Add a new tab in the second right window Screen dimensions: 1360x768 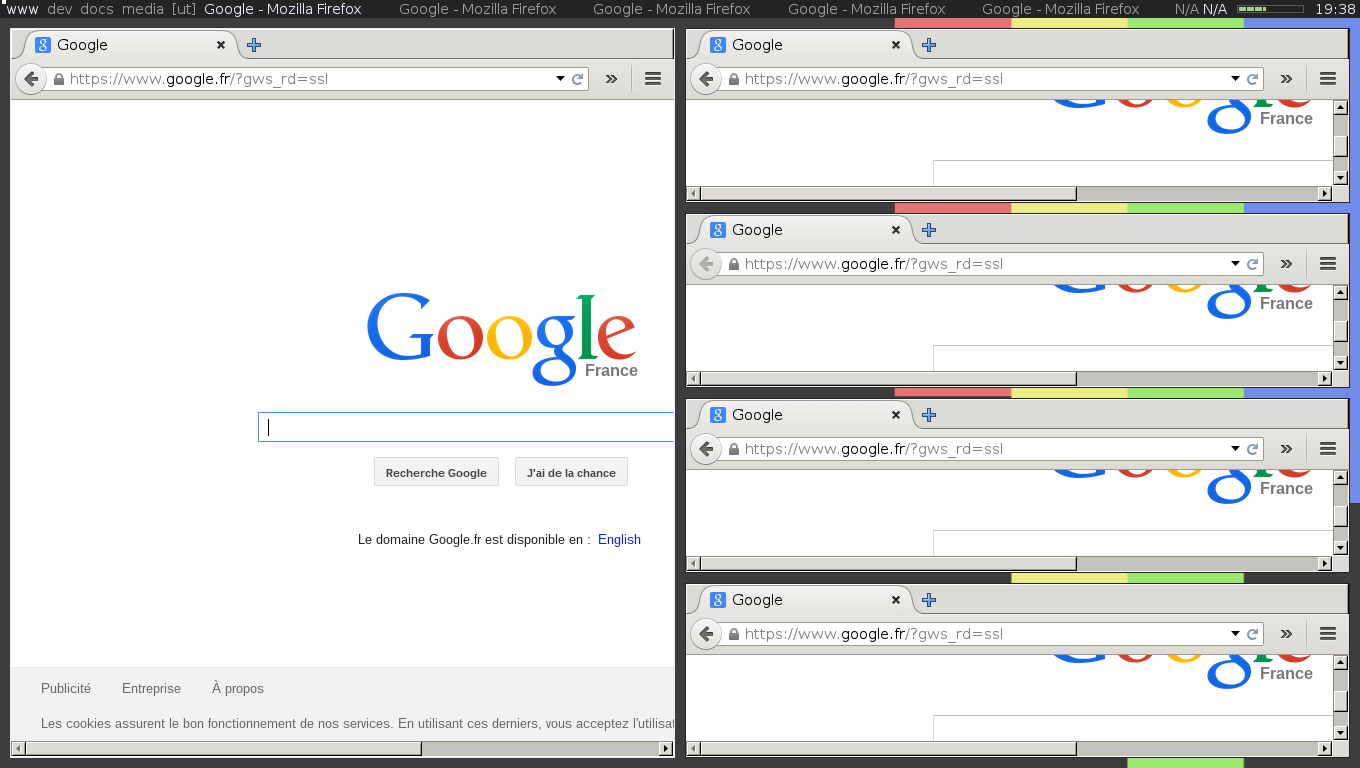(x=929, y=230)
